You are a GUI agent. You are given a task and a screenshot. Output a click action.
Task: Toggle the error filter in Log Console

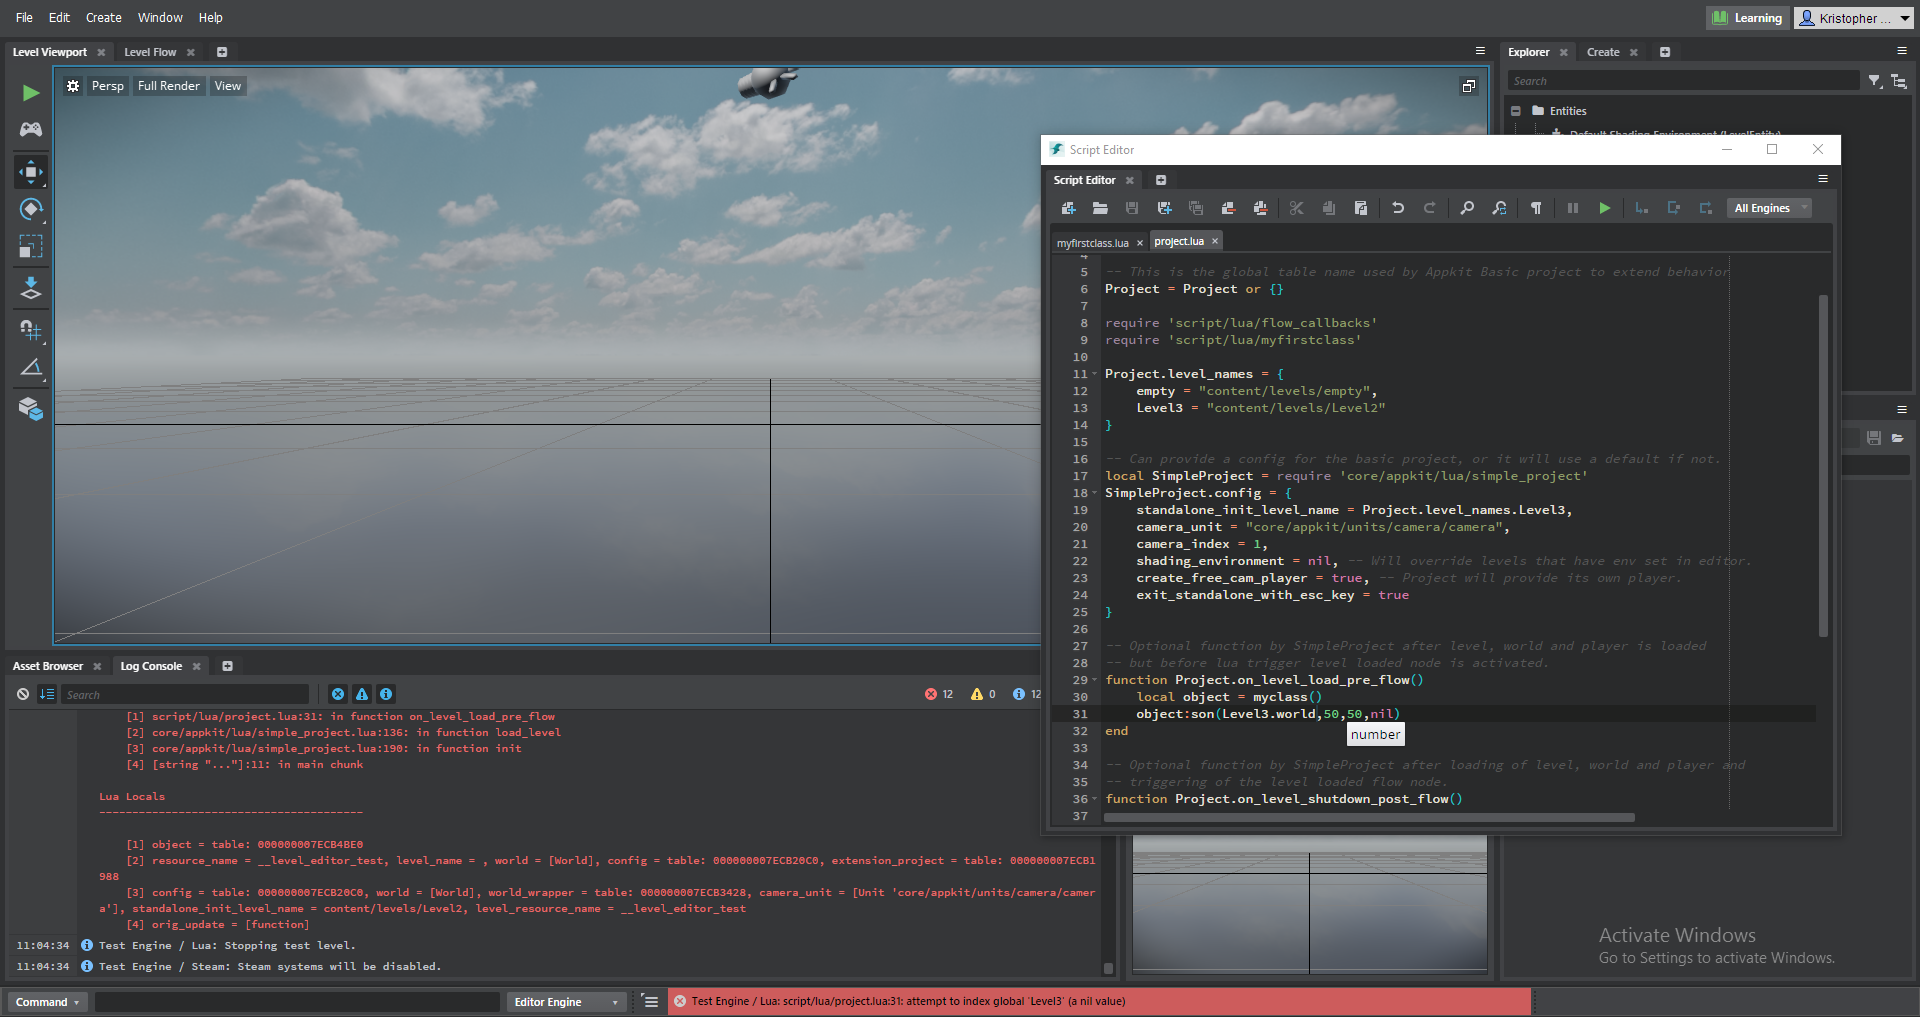click(x=338, y=694)
